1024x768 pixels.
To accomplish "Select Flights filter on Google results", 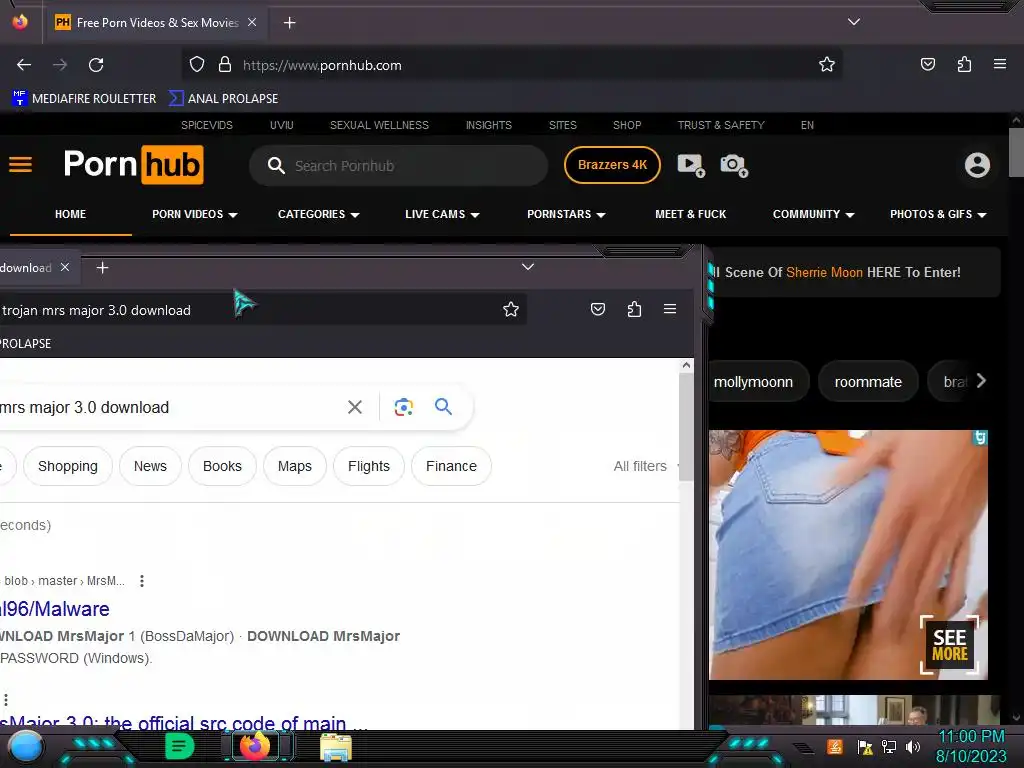I will pos(368,466).
